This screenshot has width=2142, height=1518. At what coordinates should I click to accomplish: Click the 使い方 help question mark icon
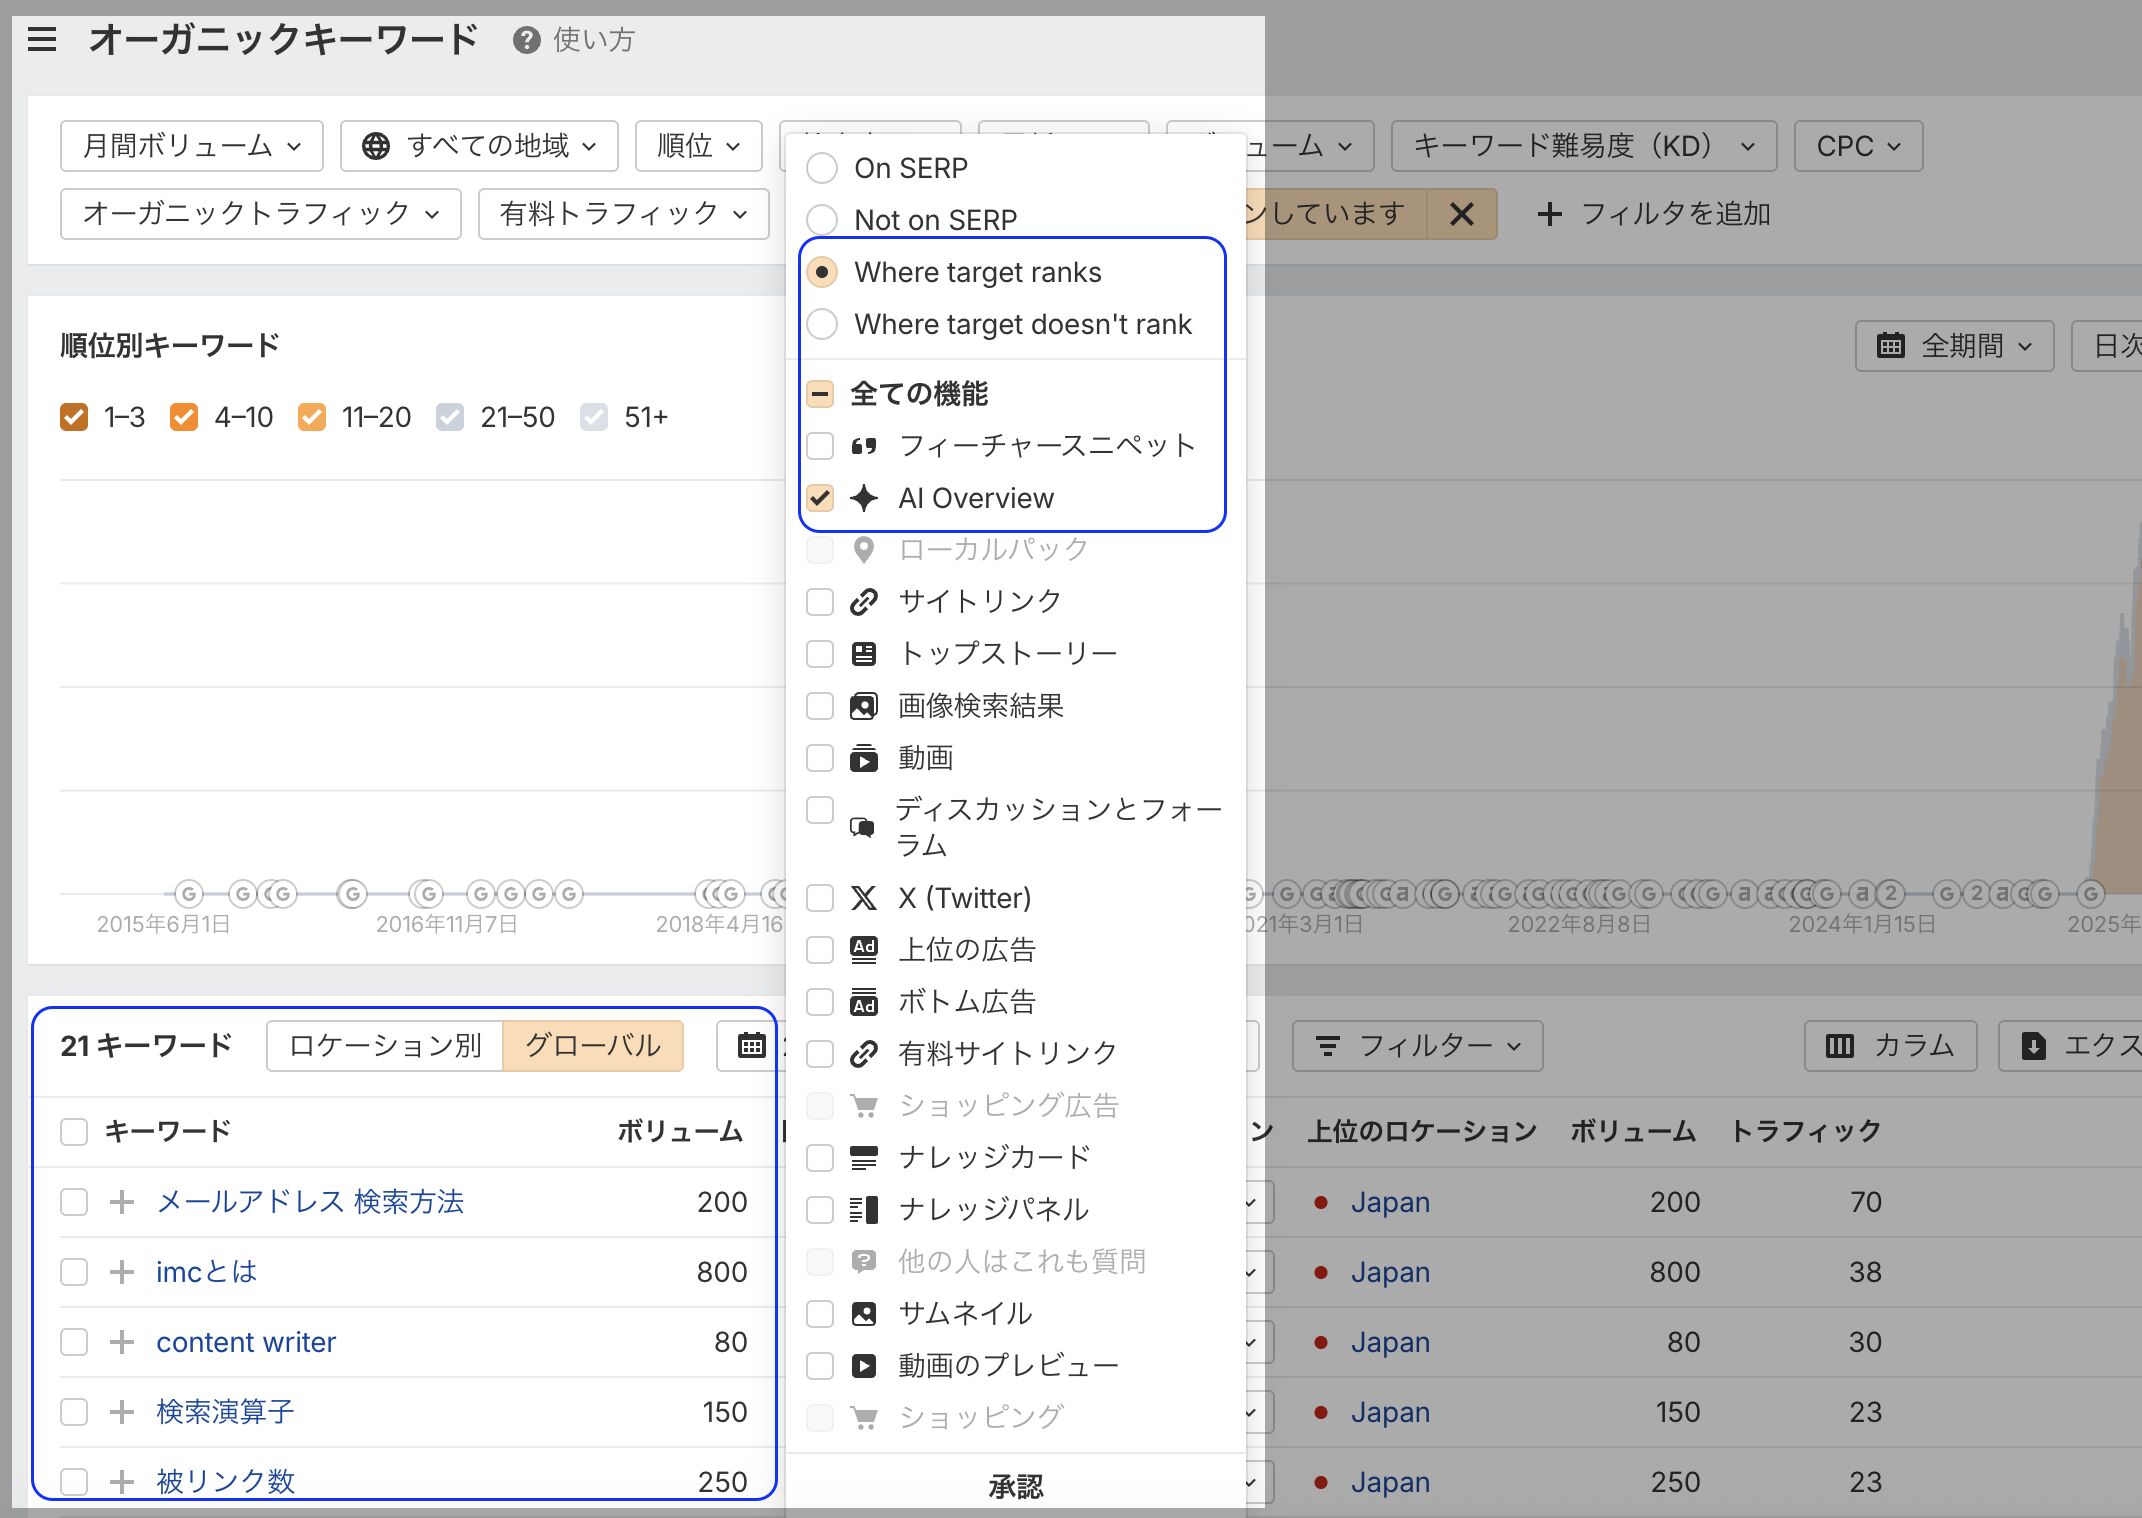pyautogui.click(x=526, y=40)
